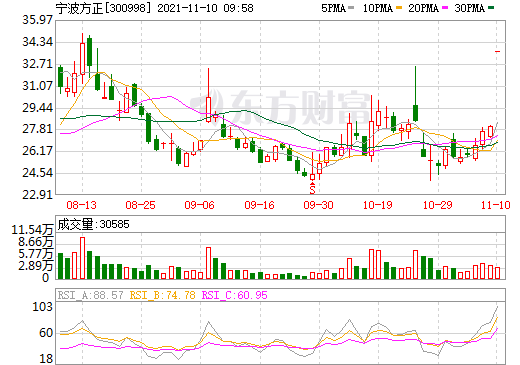This screenshot has height=365, width=520.
Task: Select the 10-19 date label
Action: tap(378, 205)
